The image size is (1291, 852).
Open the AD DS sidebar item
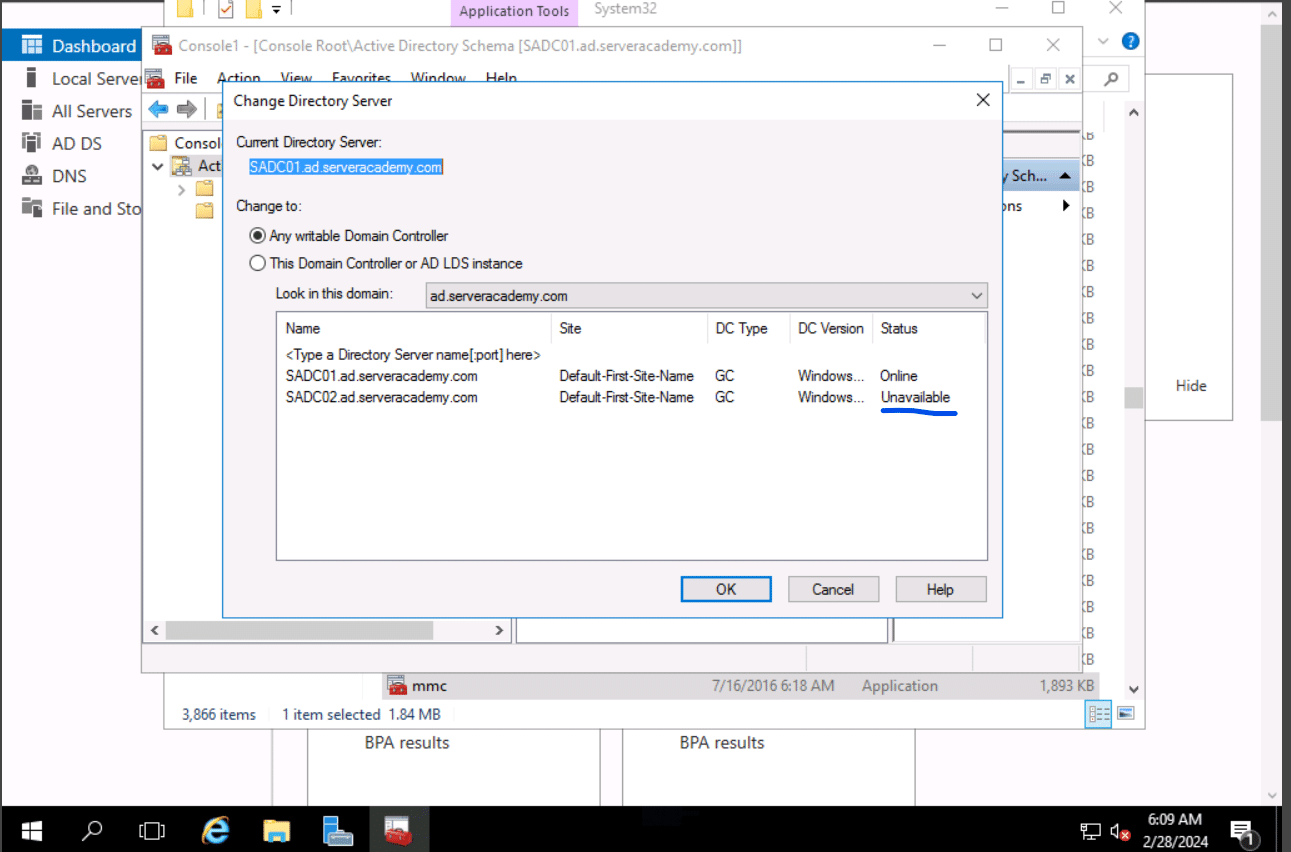77,143
